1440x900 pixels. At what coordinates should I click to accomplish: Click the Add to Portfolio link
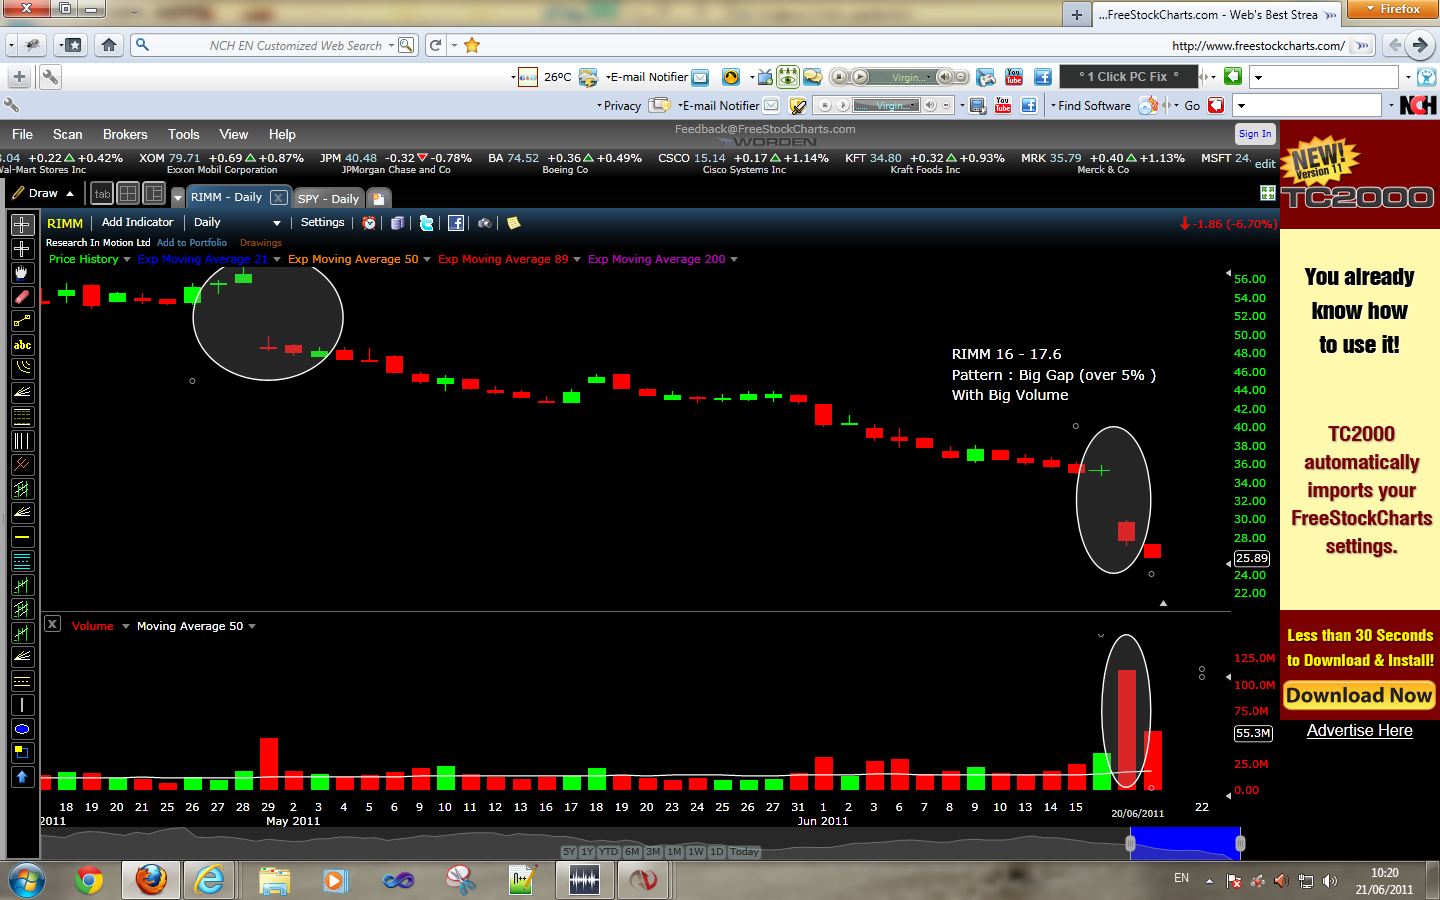pyautogui.click(x=192, y=243)
